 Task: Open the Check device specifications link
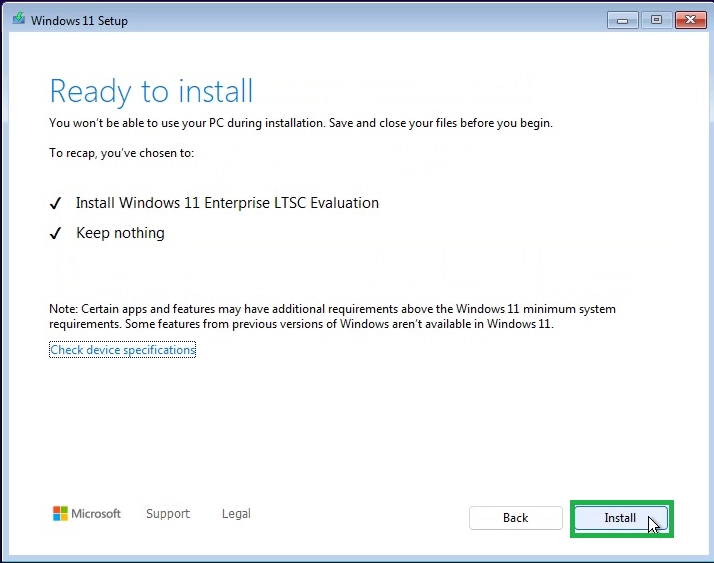coord(122,350)
